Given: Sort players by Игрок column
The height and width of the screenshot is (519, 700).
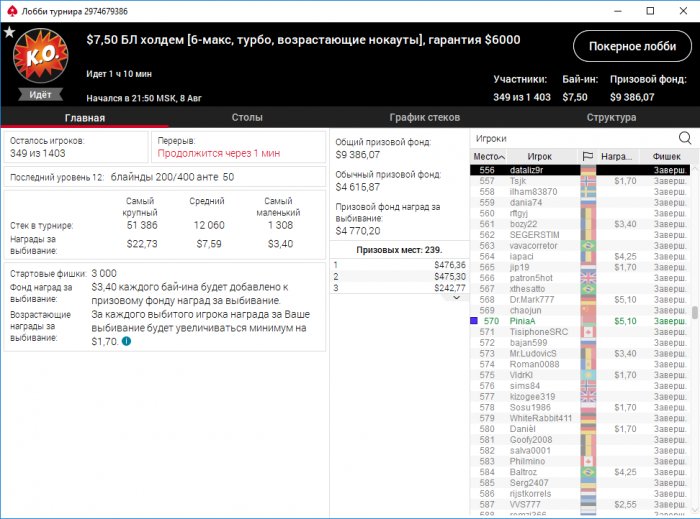Looking at the screenshot, I should pos(539,156).
